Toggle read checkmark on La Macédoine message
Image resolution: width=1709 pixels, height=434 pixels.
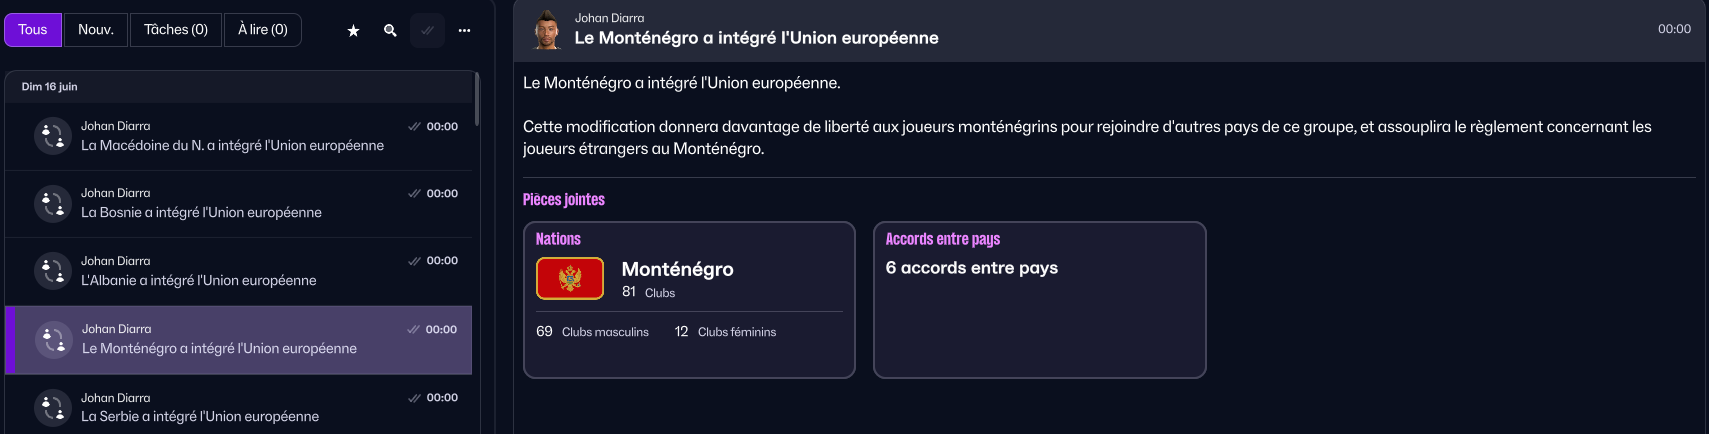[414, 127]
